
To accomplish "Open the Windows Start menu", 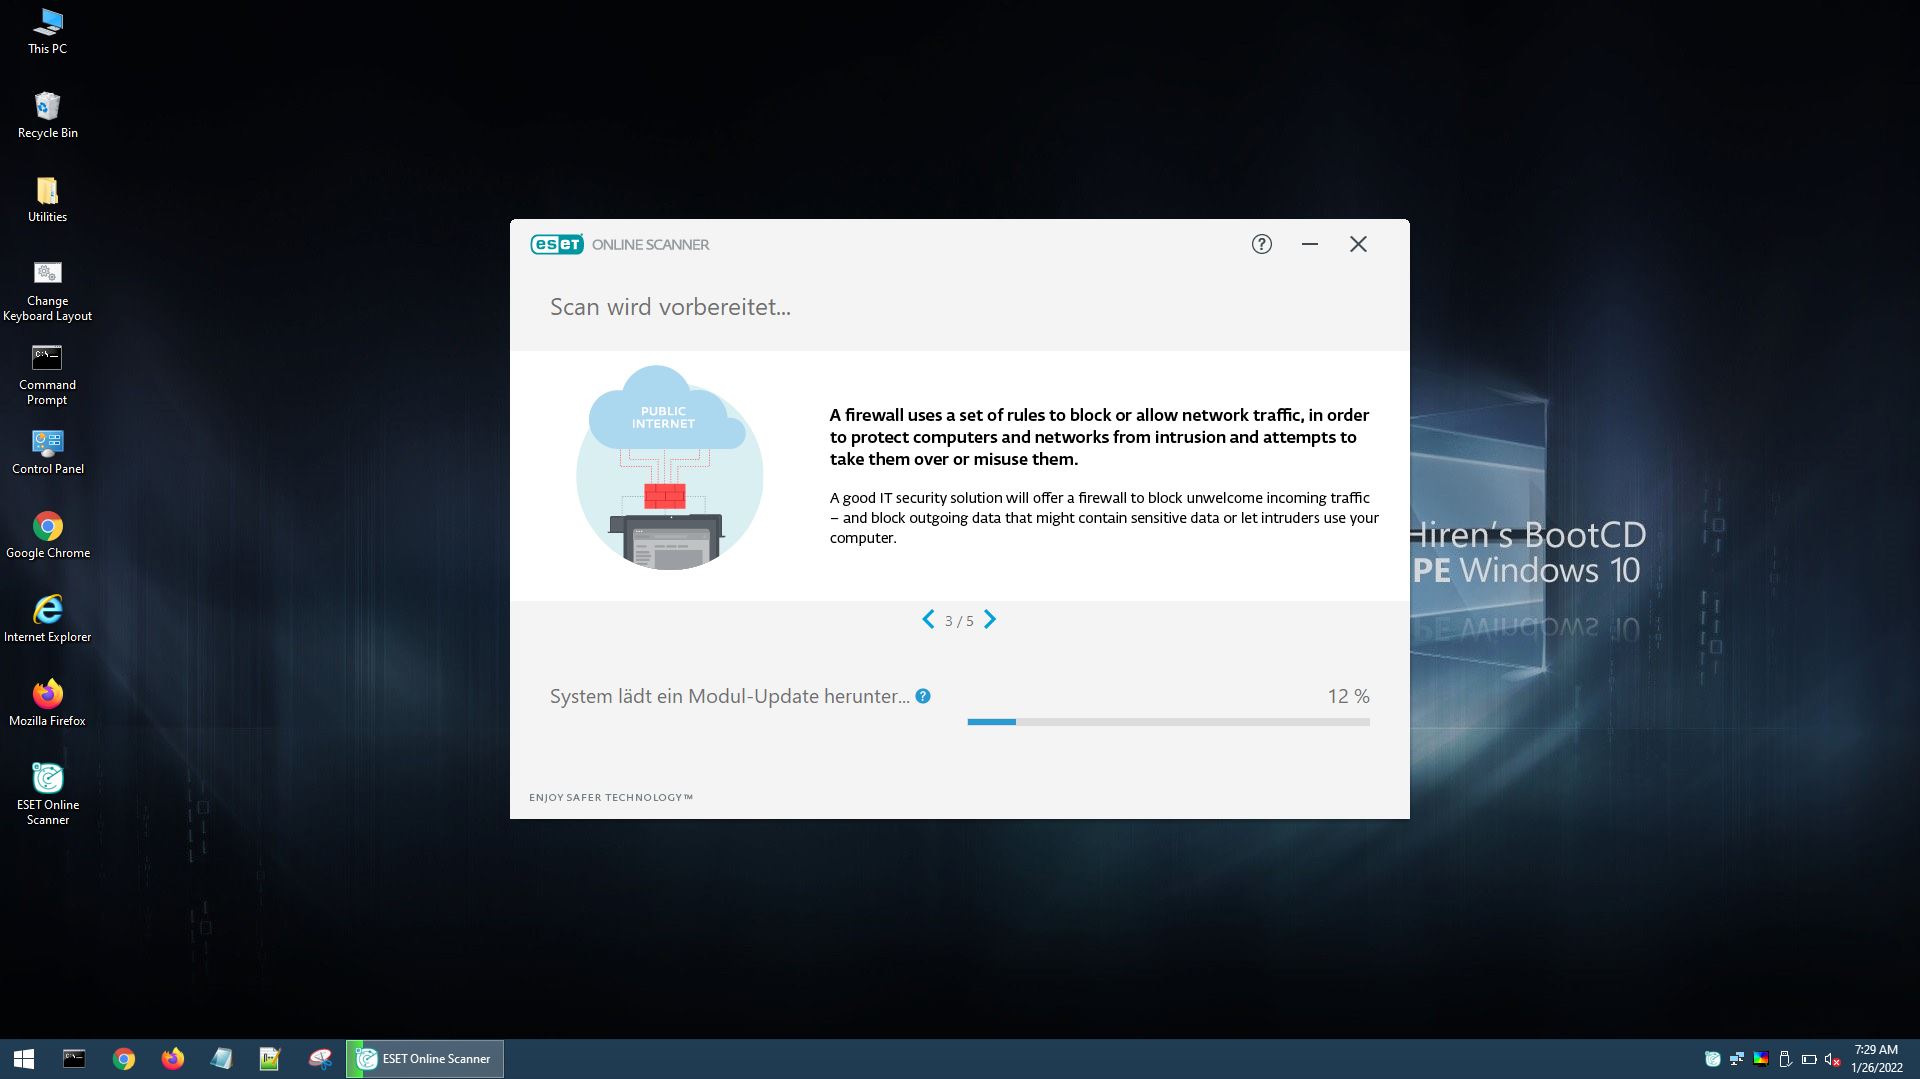I will (x=24, y=1059).
